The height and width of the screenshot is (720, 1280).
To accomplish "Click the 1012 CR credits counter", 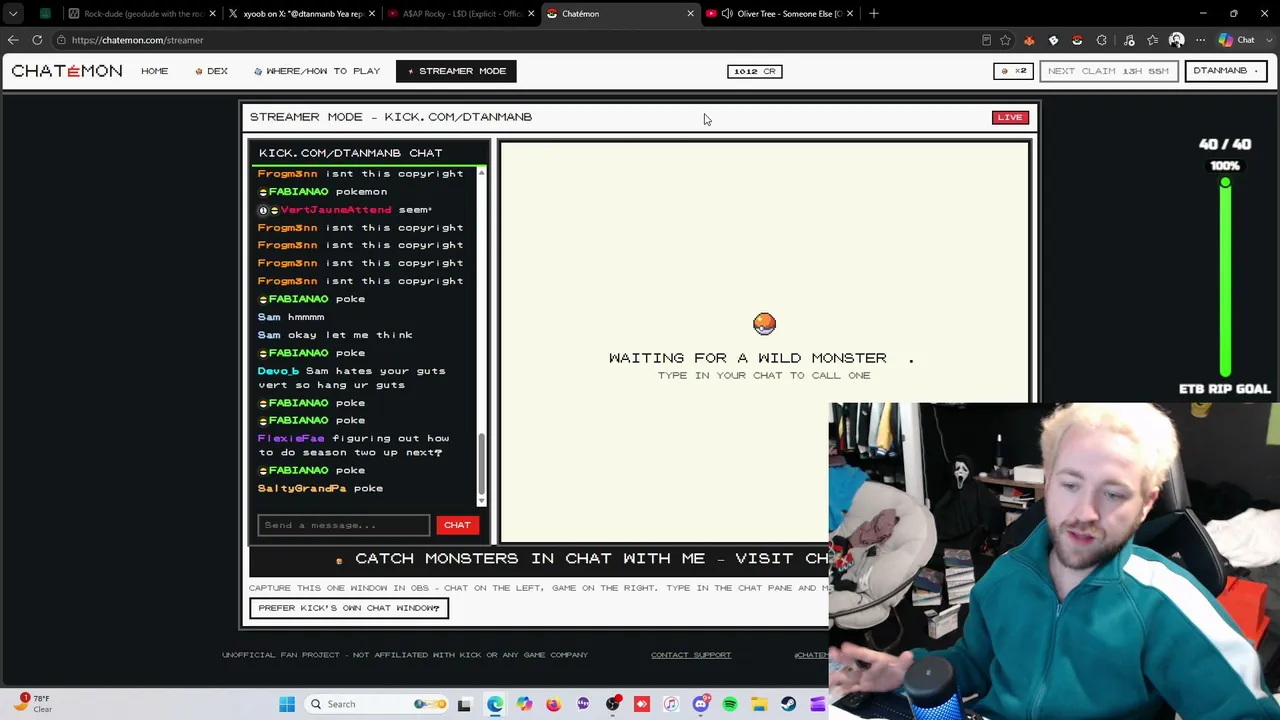I will coord(754,71).
